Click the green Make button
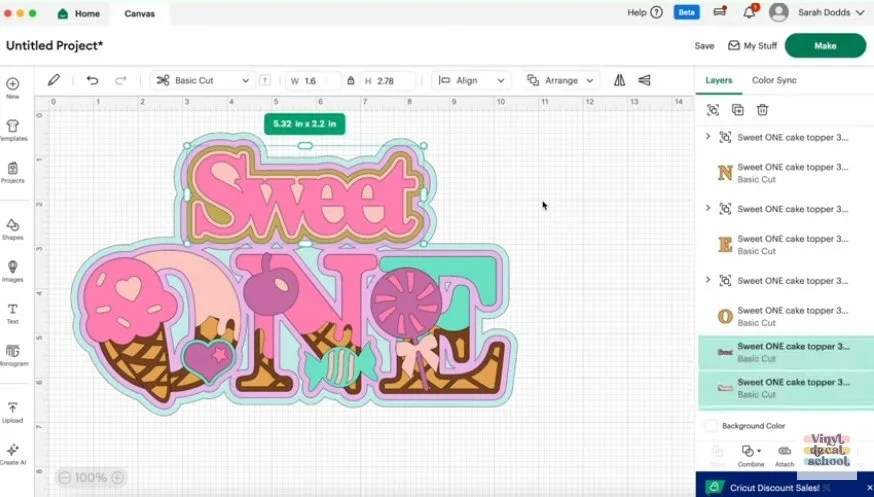 click(x=825, y=46)
